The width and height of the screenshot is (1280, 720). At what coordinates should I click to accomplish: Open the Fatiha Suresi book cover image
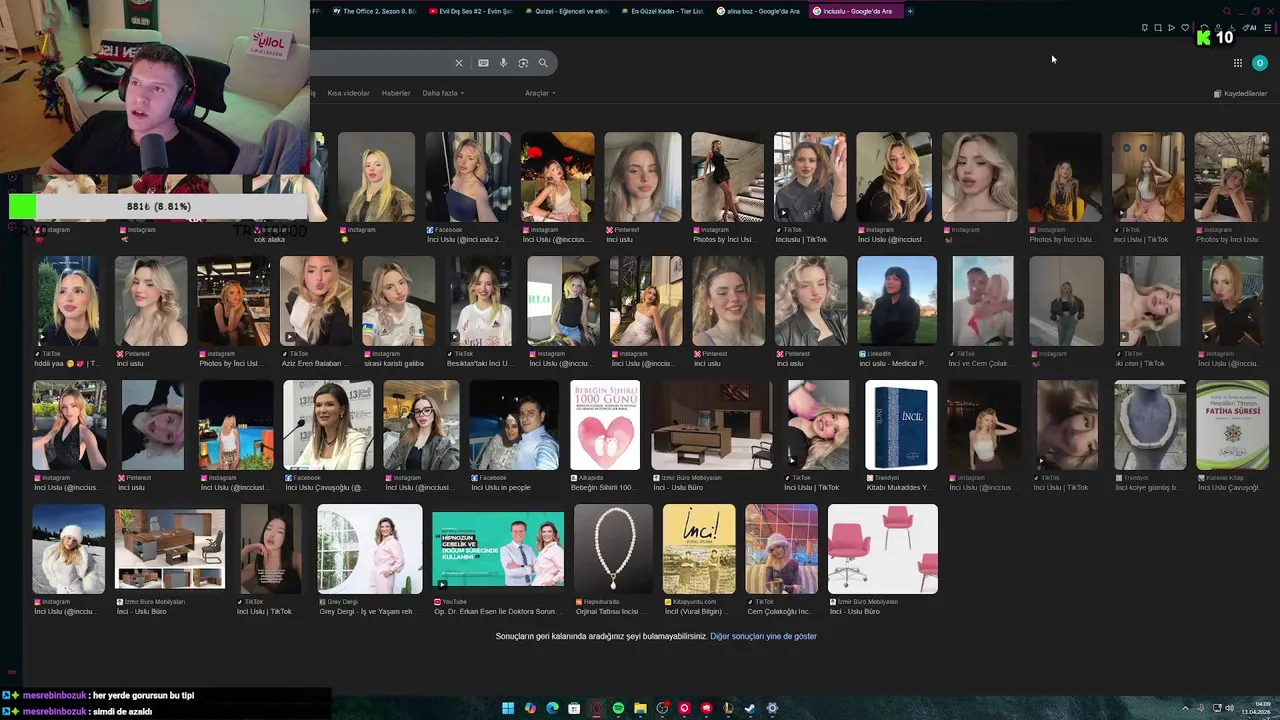1232,425
